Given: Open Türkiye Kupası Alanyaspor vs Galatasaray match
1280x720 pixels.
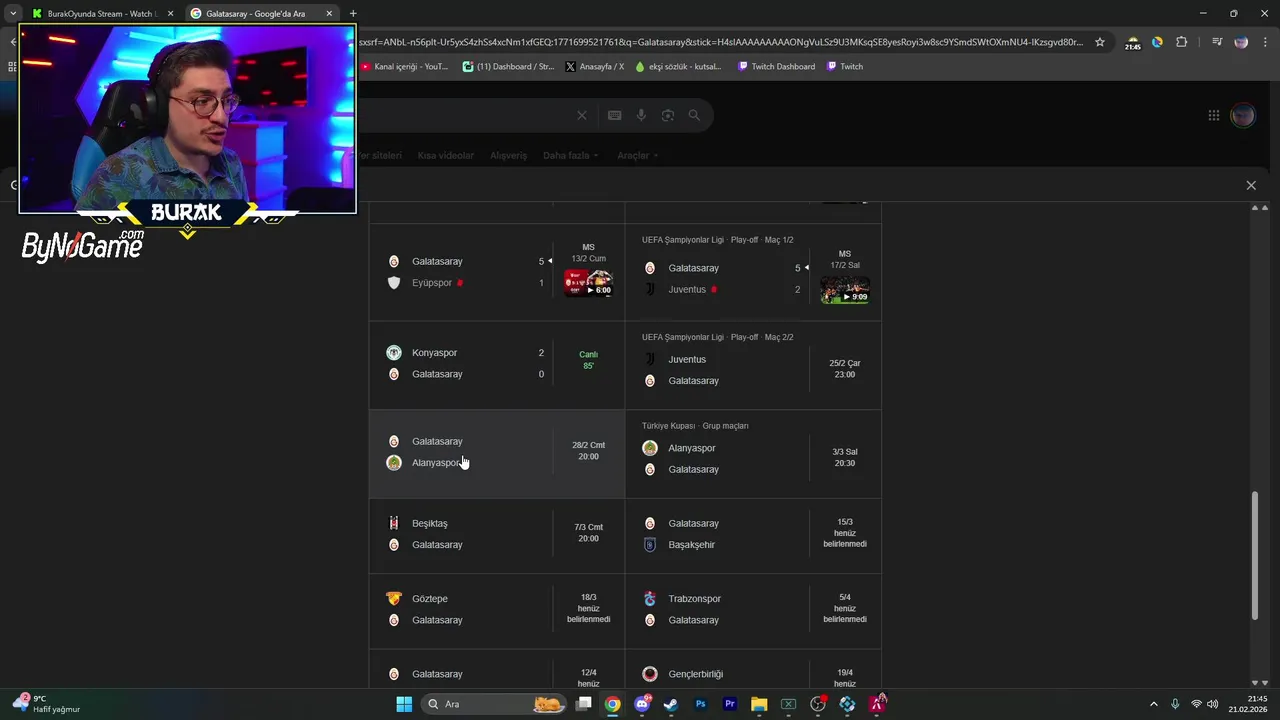Looking at the screenshot, I should (754, 454).
